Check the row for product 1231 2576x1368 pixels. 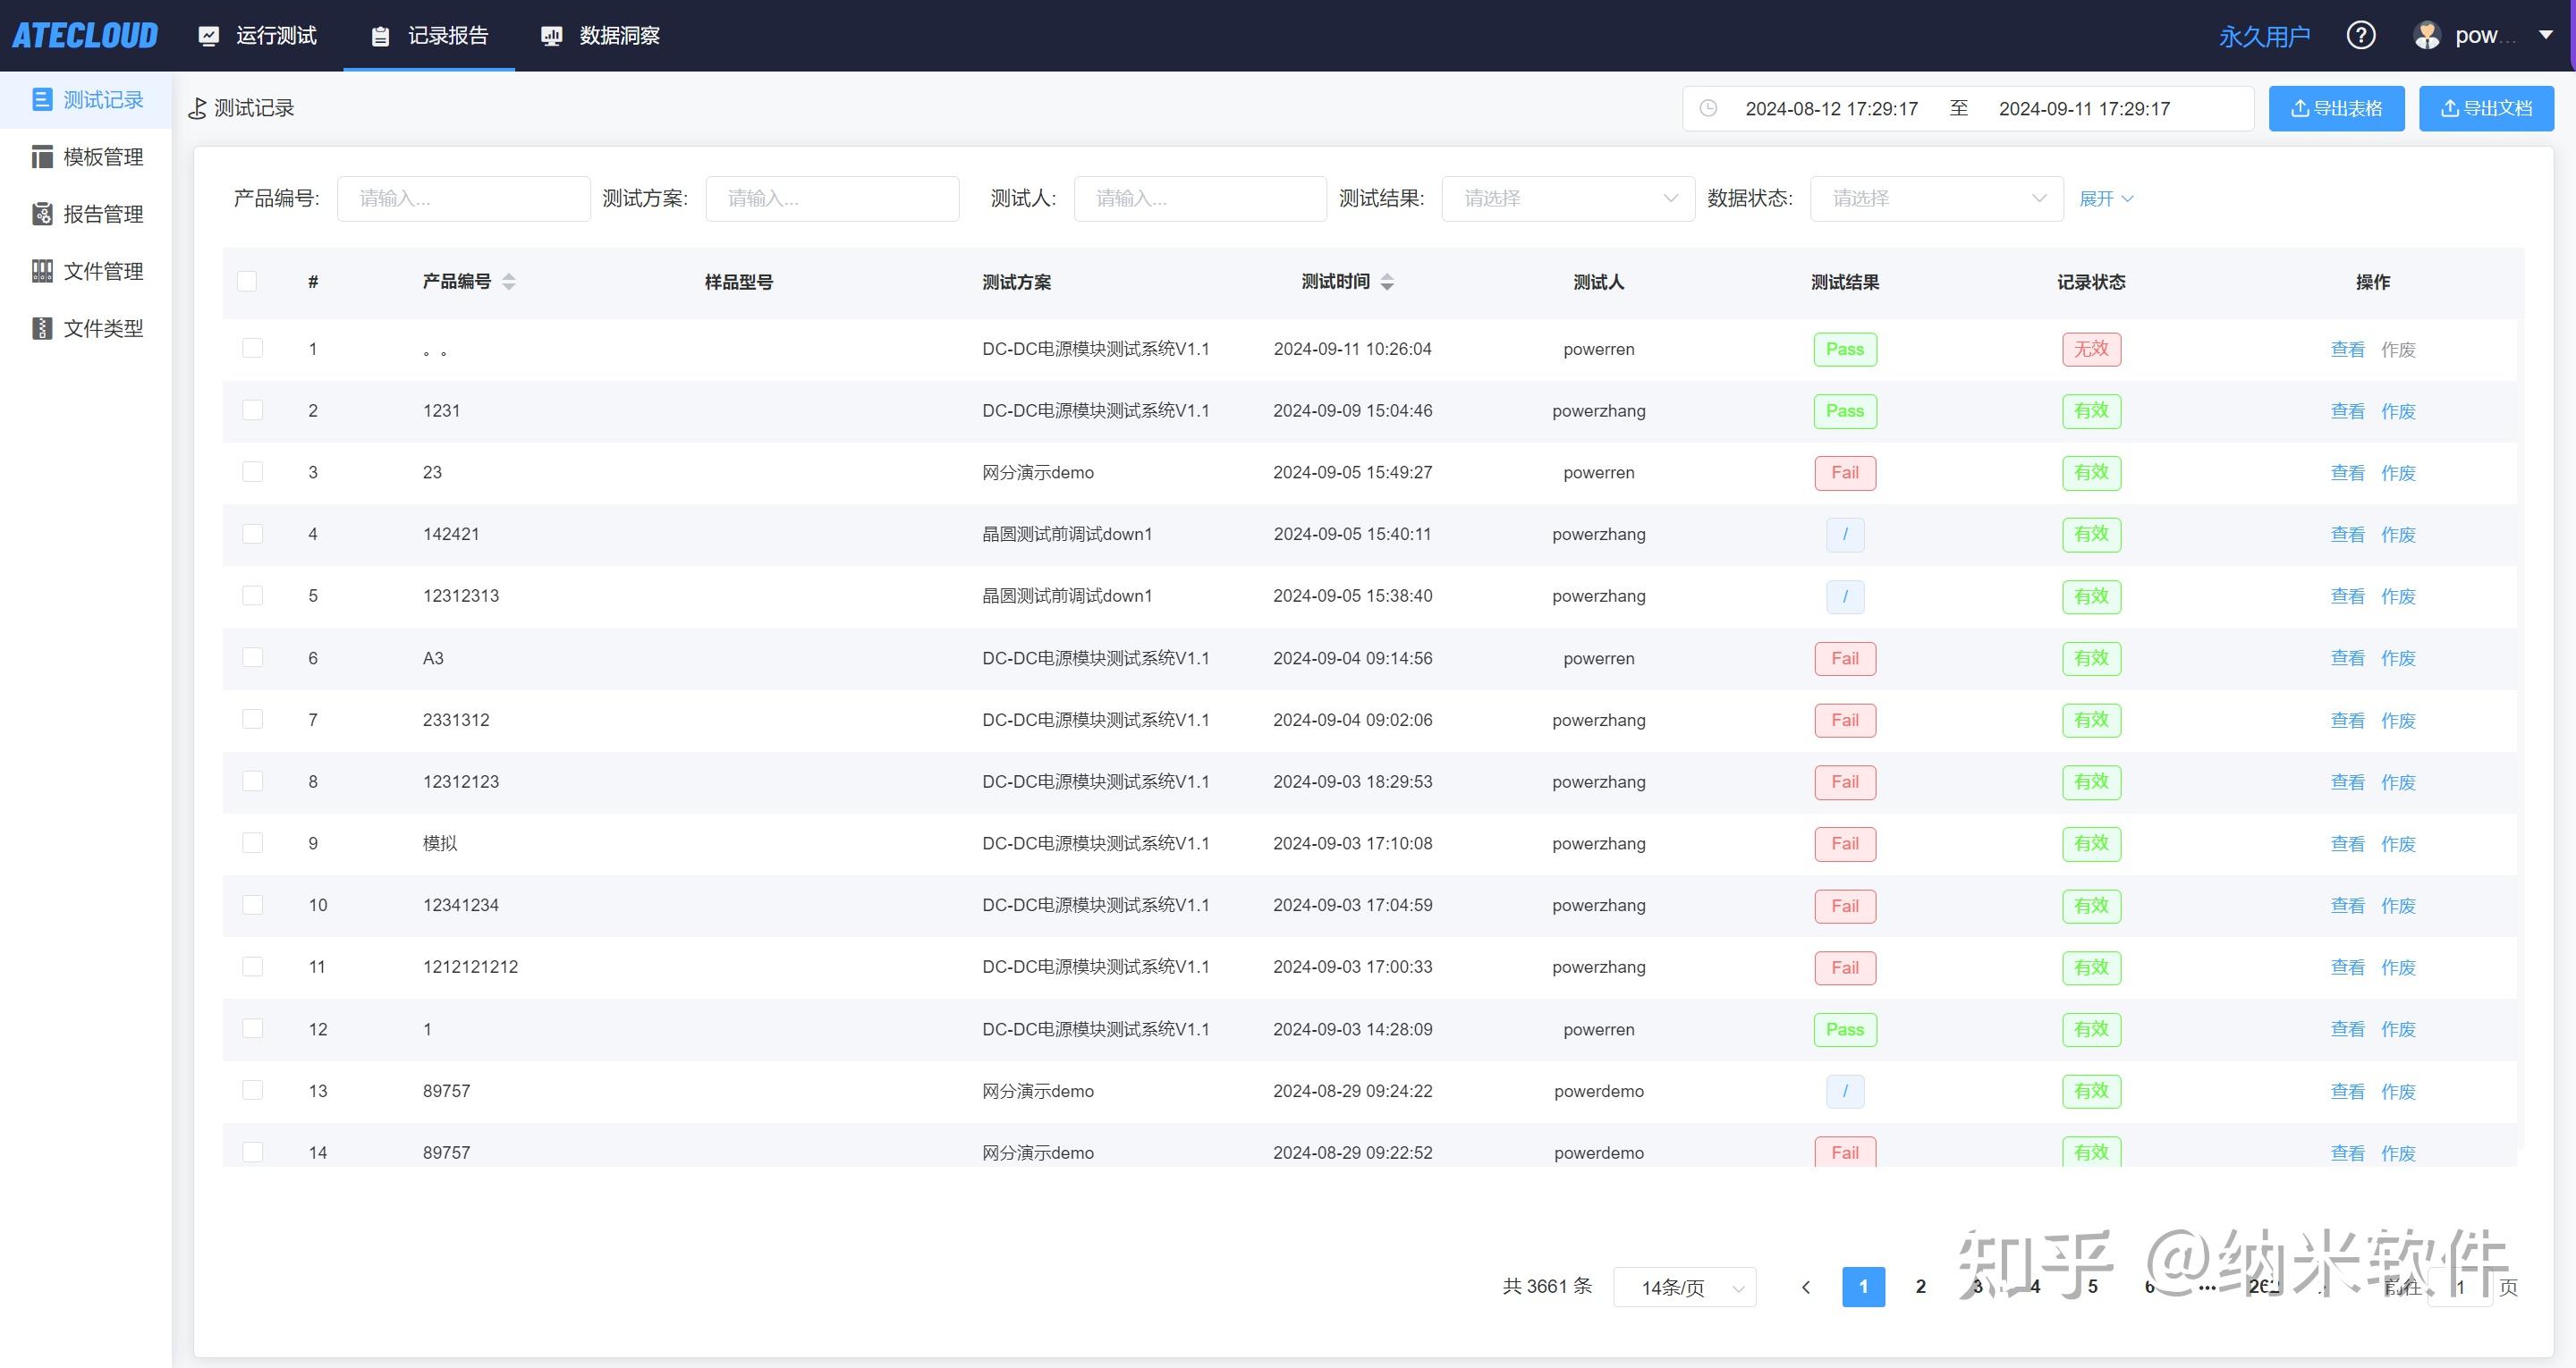point(252,410)
